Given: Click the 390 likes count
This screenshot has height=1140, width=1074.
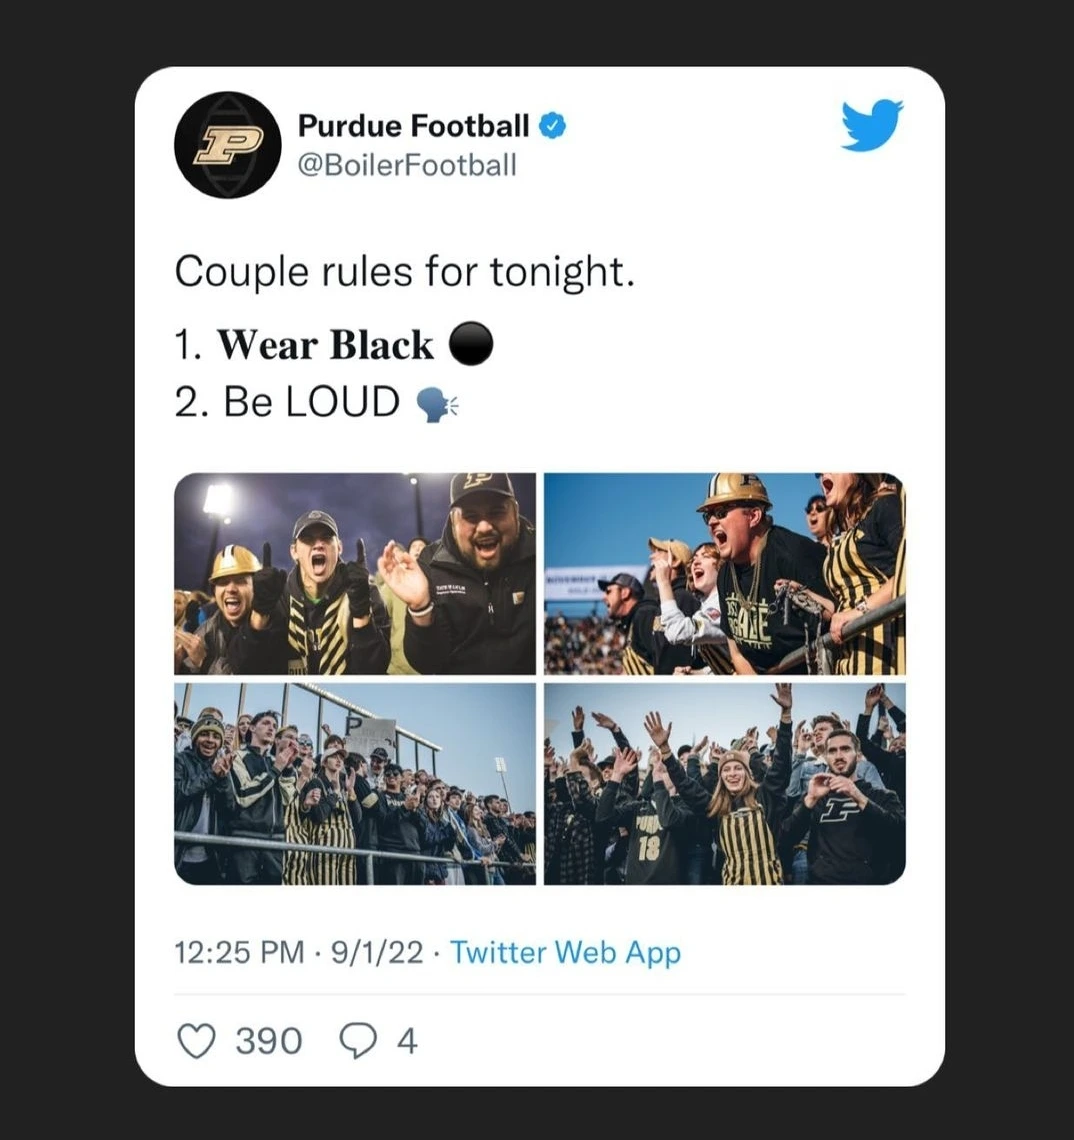Looking at the screenshot, I should [x=268, y=1041].
